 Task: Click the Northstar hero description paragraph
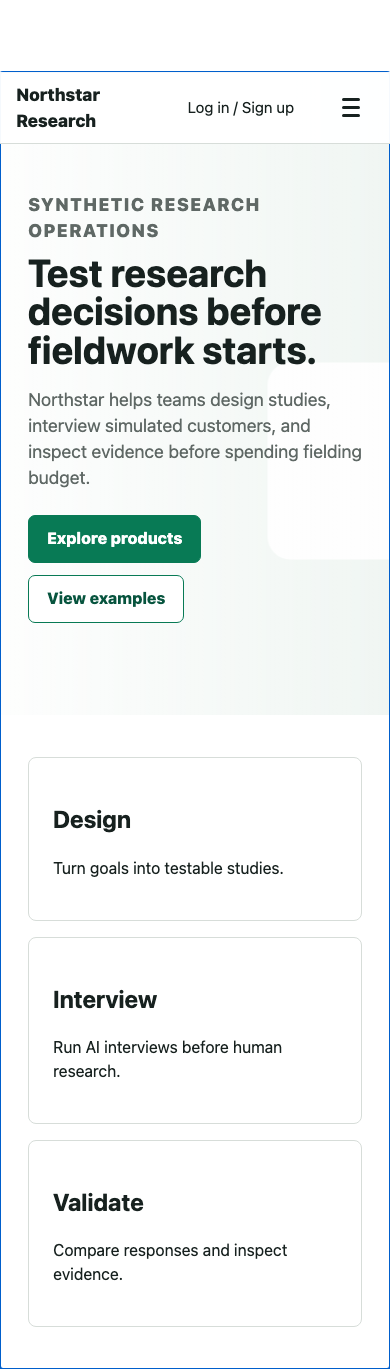(195, 439)
